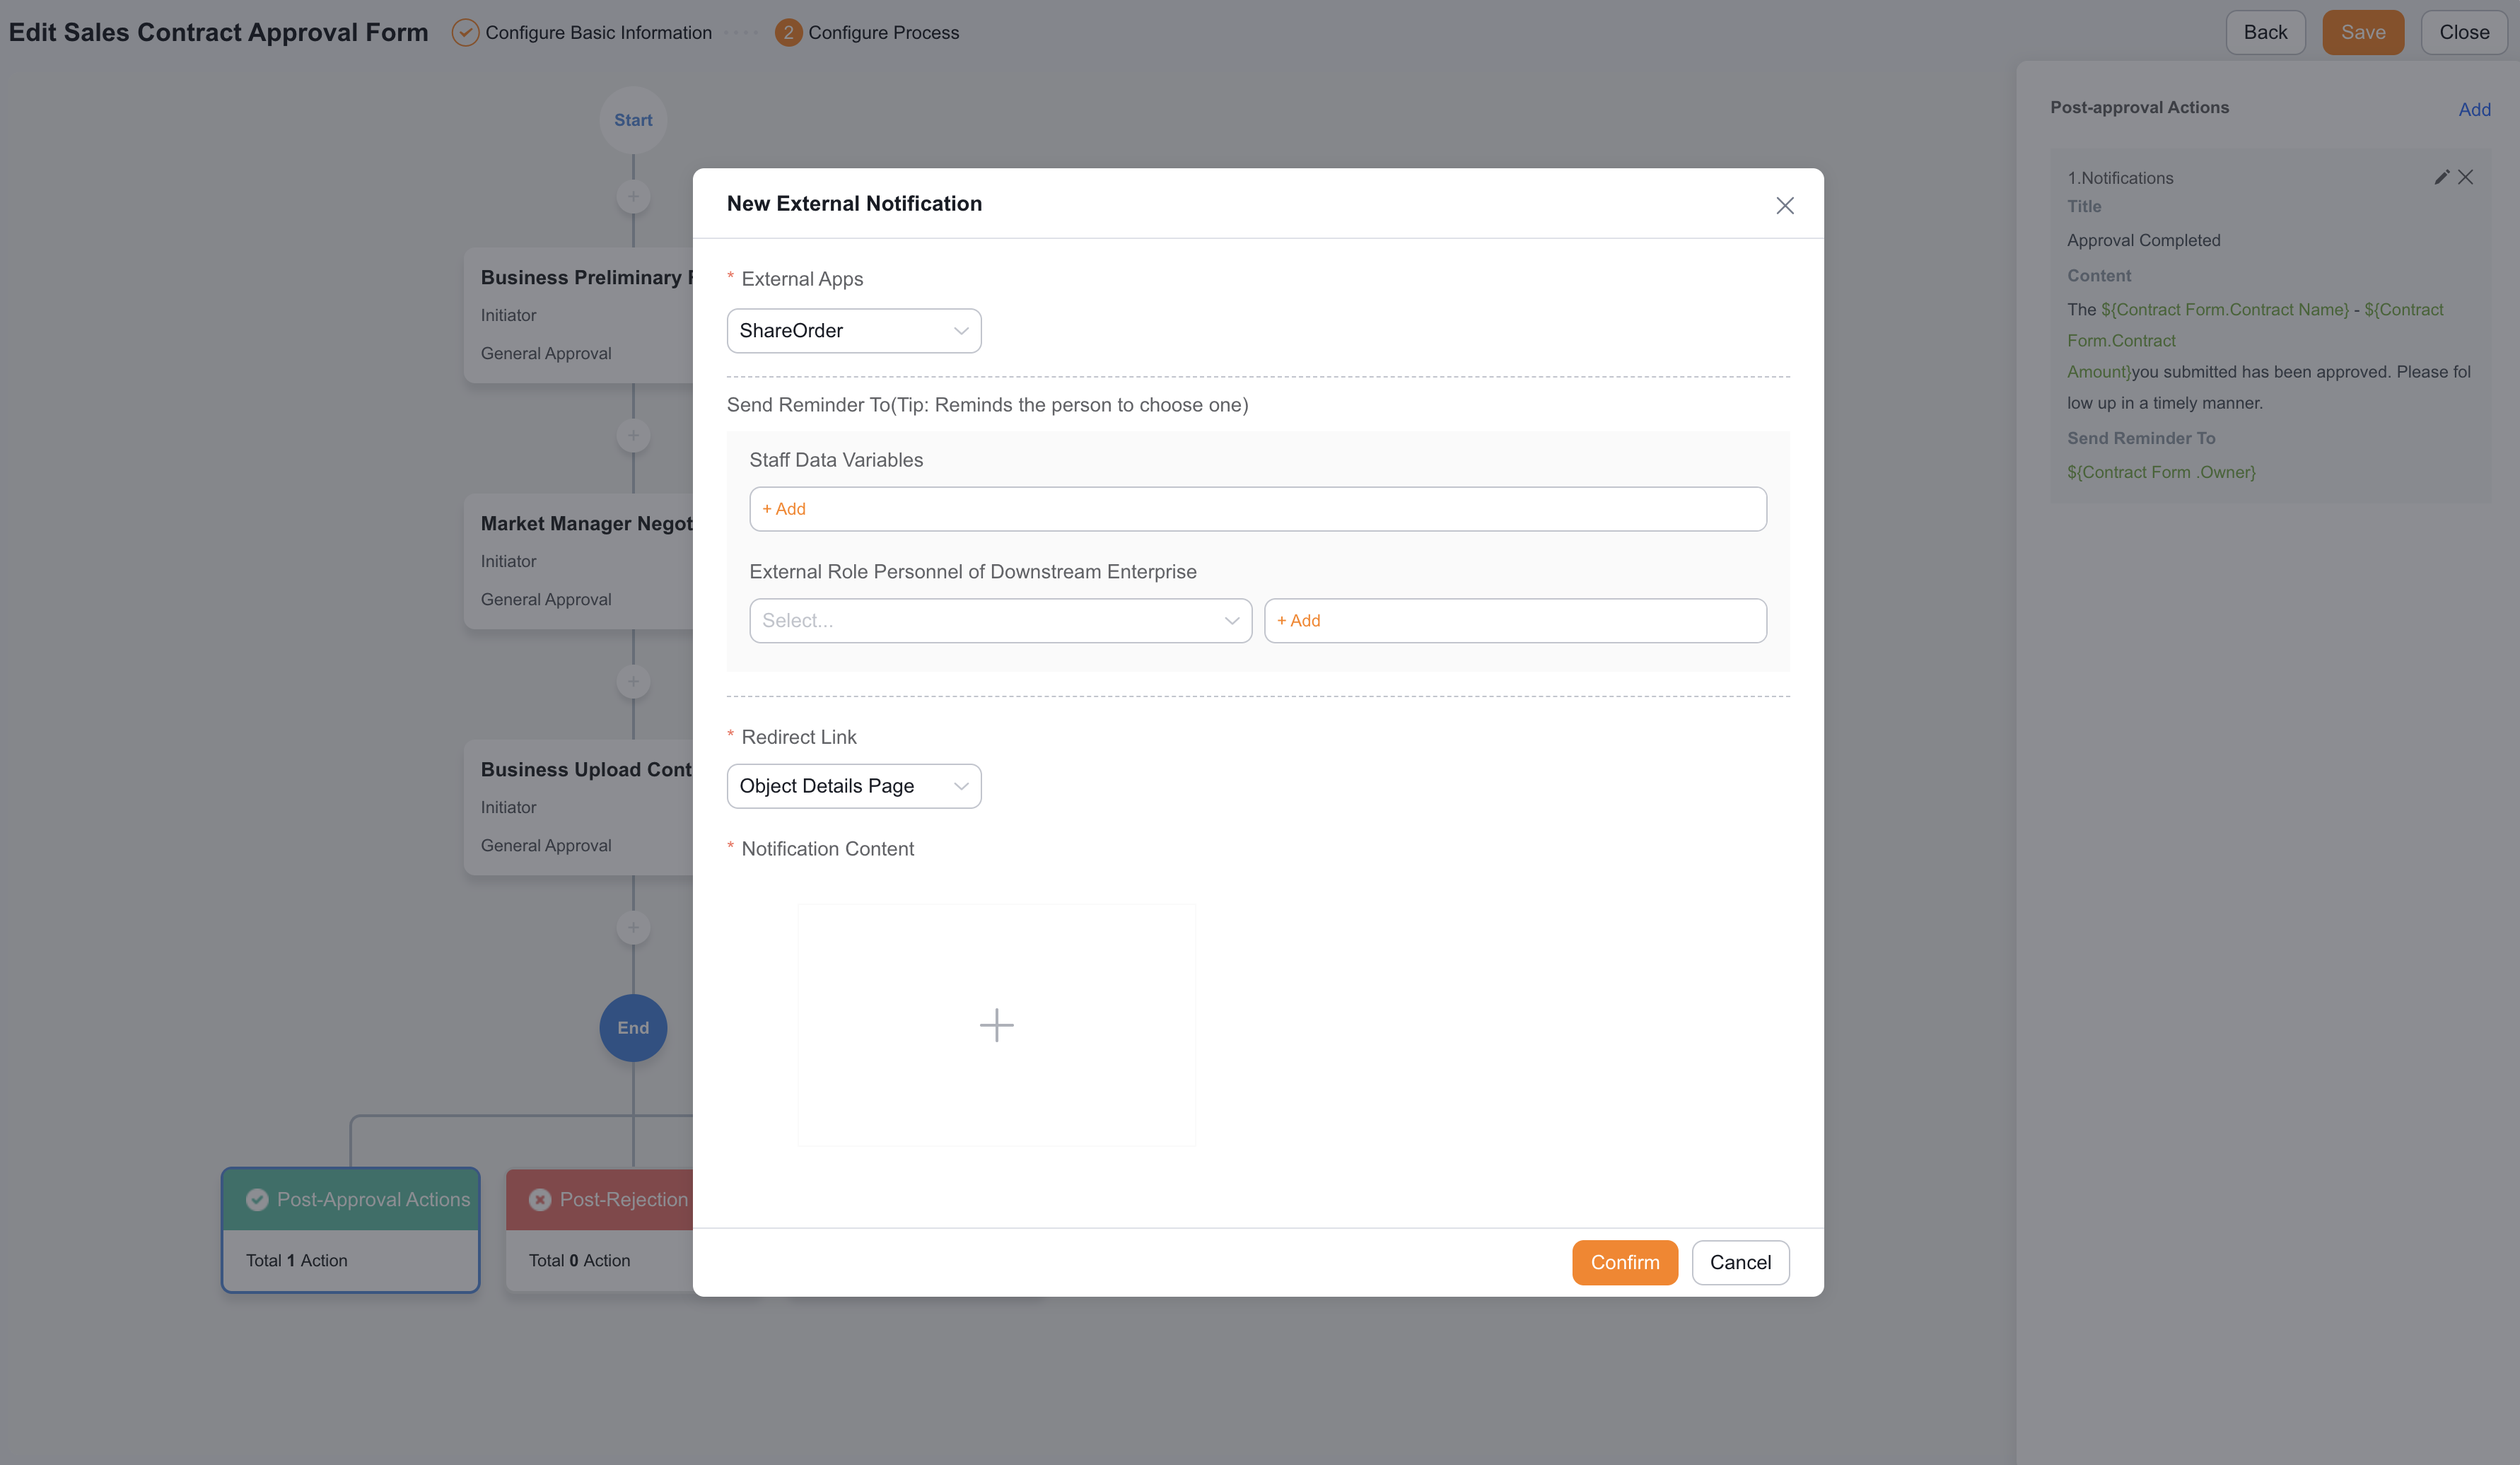Select the Post-Approval Actions card
The height and width of the screenshot is (1465, 2520).
tap(350, 1229)
